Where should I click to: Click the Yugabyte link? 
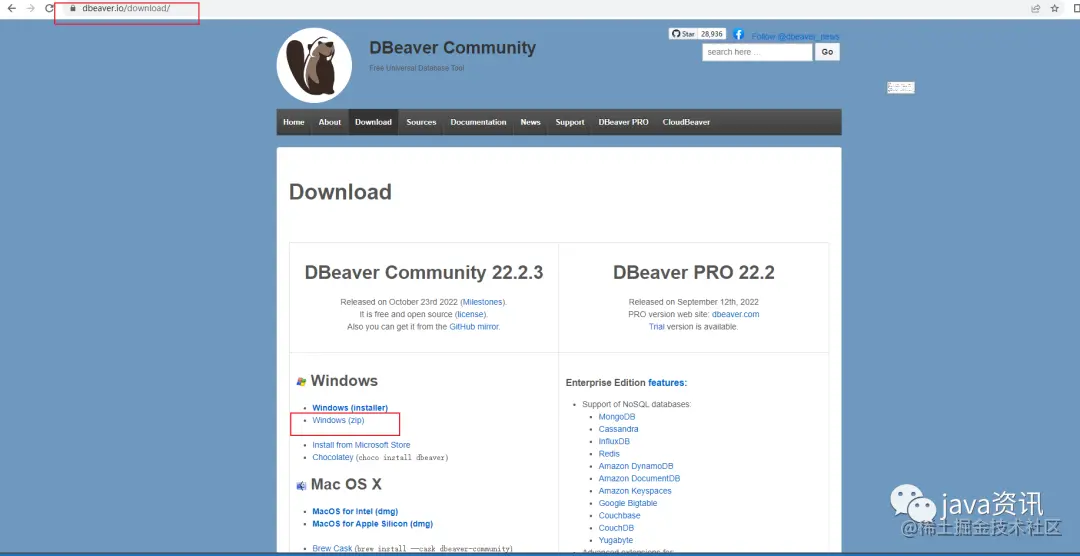pyautogui.click(x=616, y=540)
